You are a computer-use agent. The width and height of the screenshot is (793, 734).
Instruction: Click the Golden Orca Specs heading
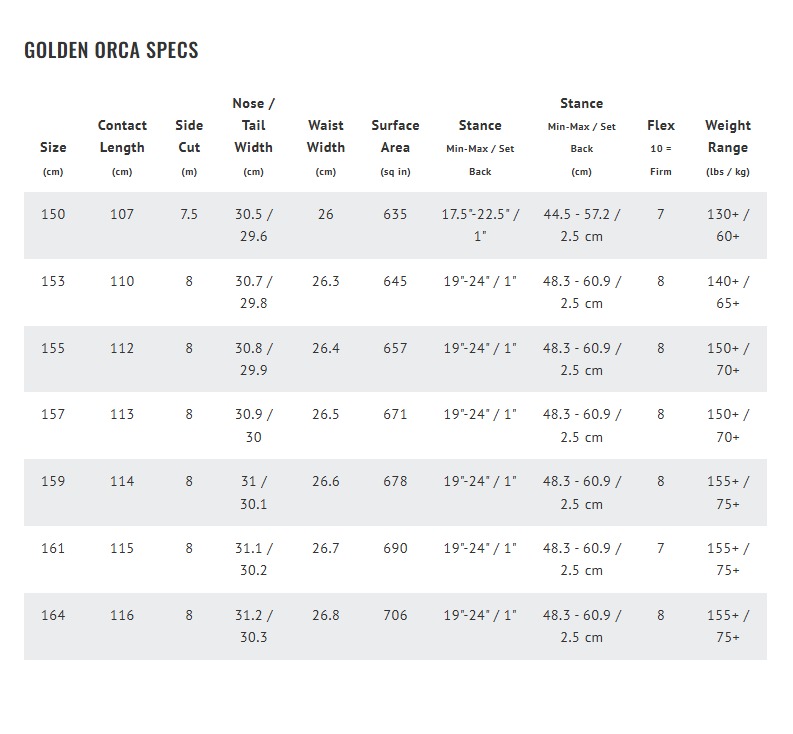tap(111, 50)
